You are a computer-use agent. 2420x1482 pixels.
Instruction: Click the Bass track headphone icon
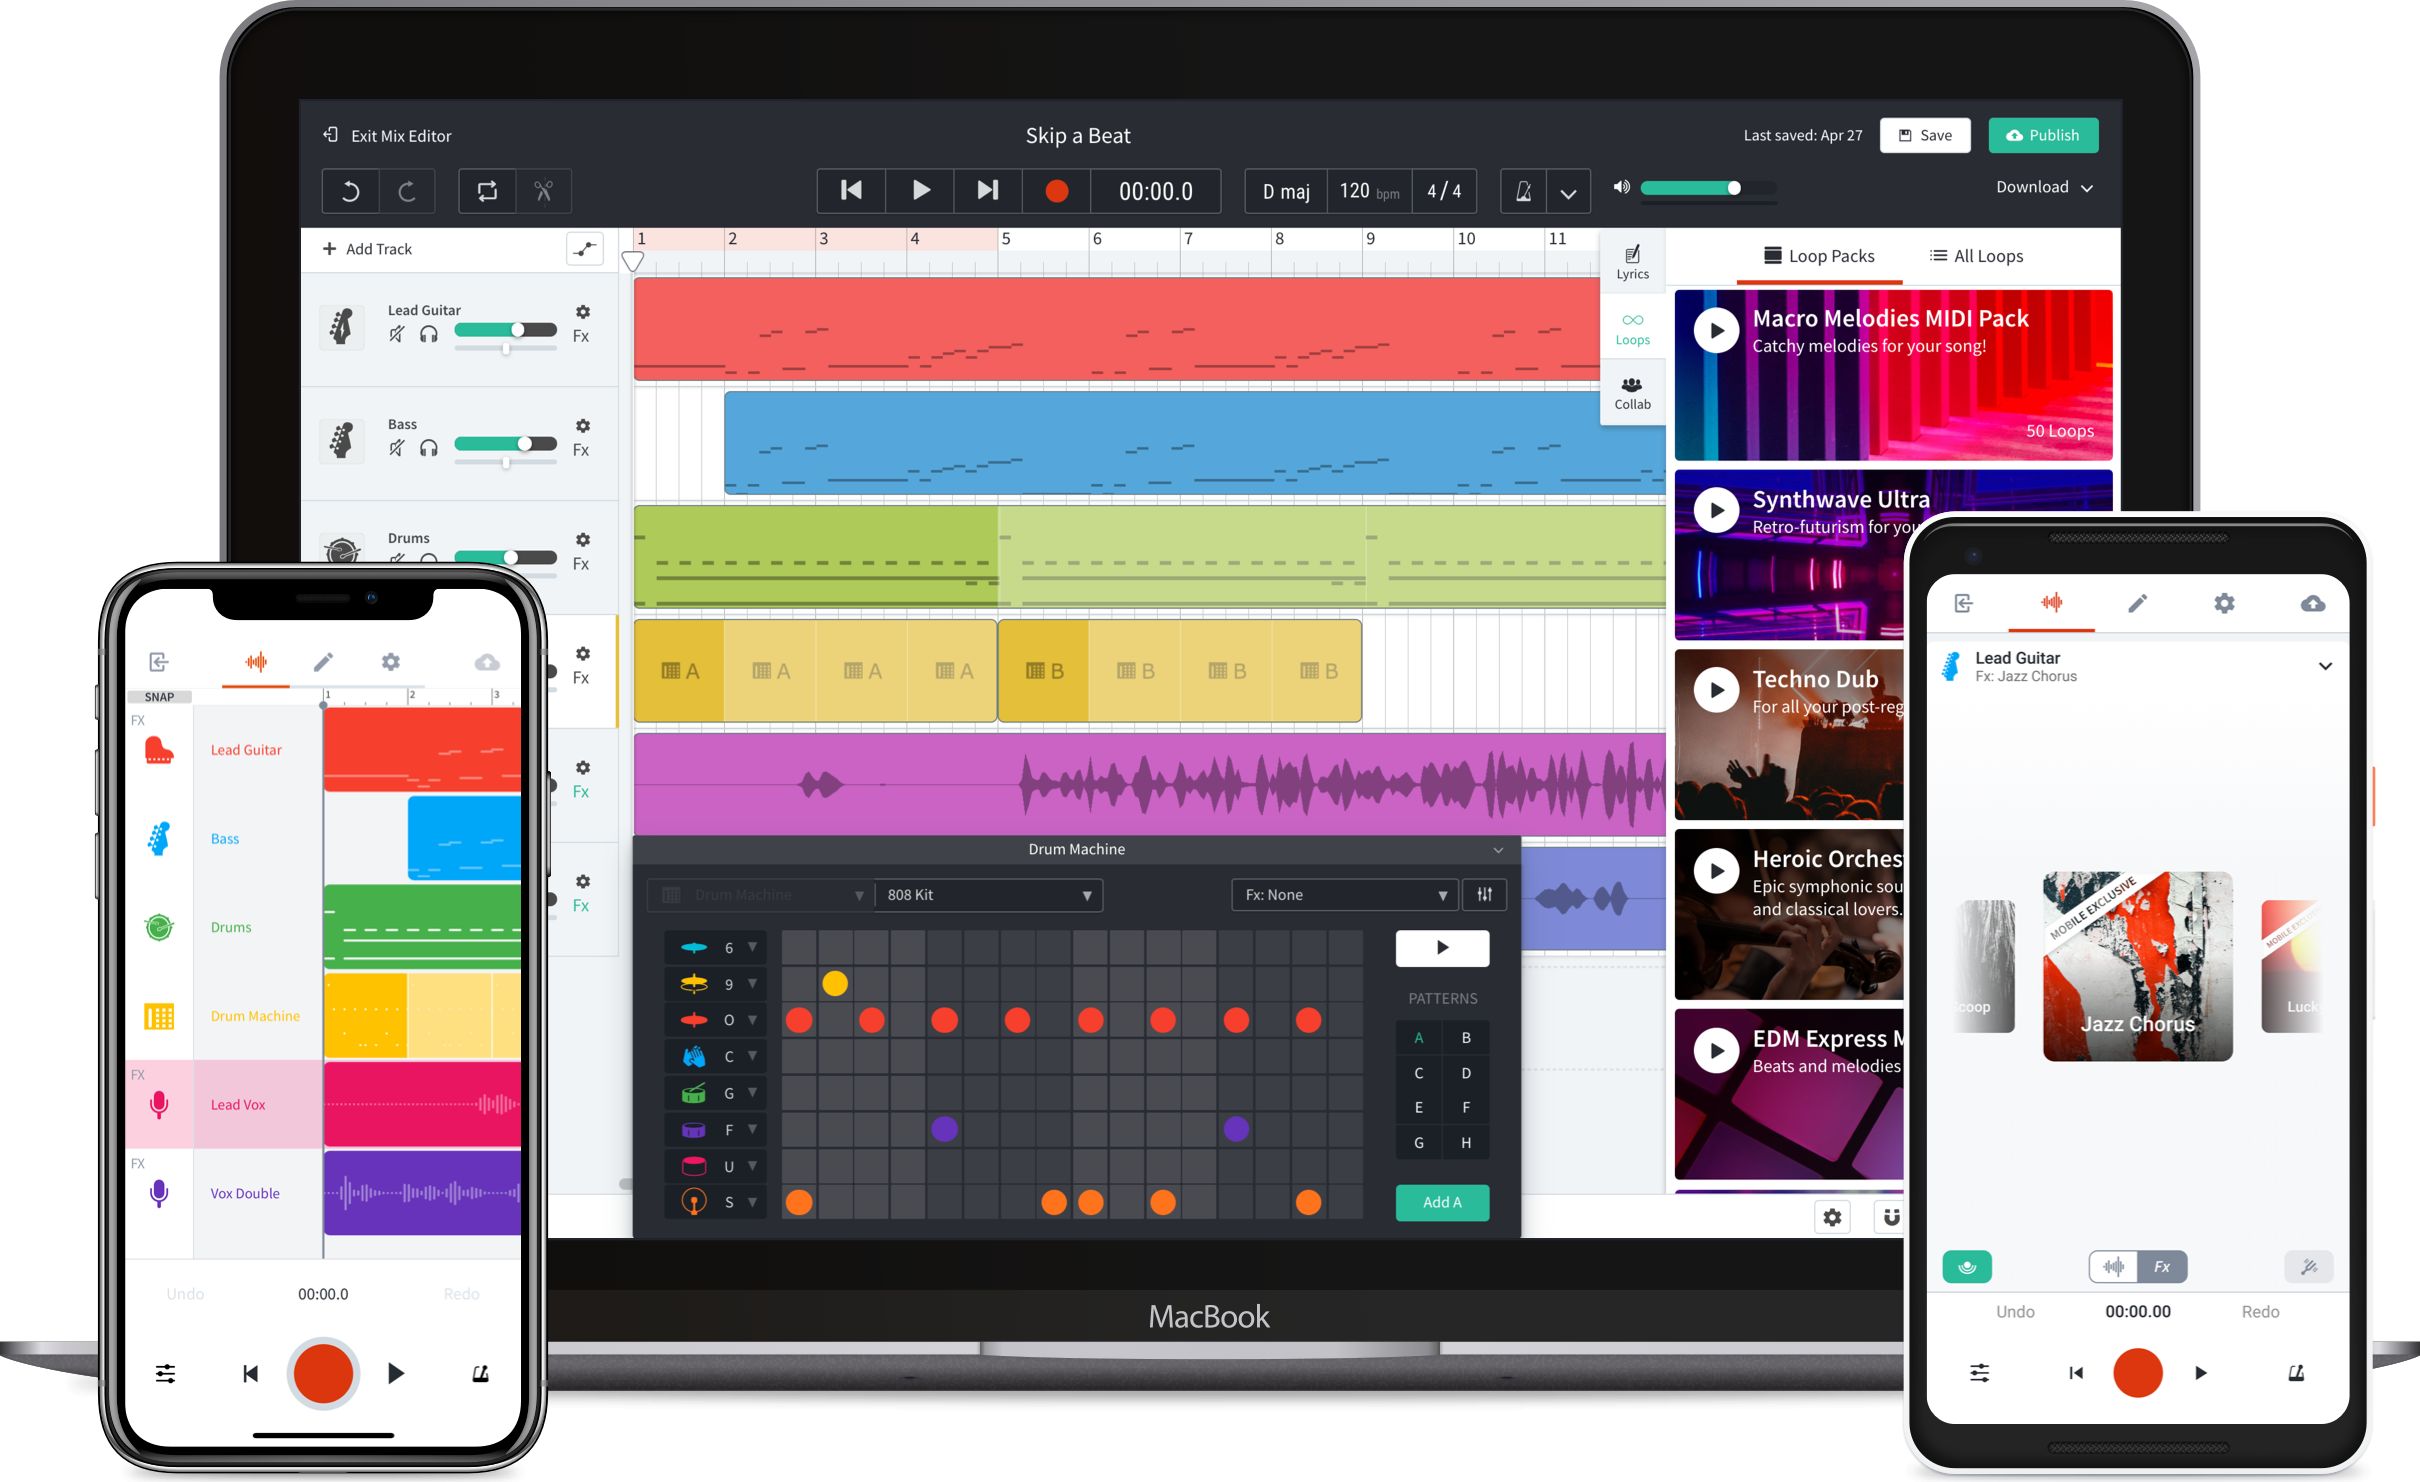(x=422, y=446)
